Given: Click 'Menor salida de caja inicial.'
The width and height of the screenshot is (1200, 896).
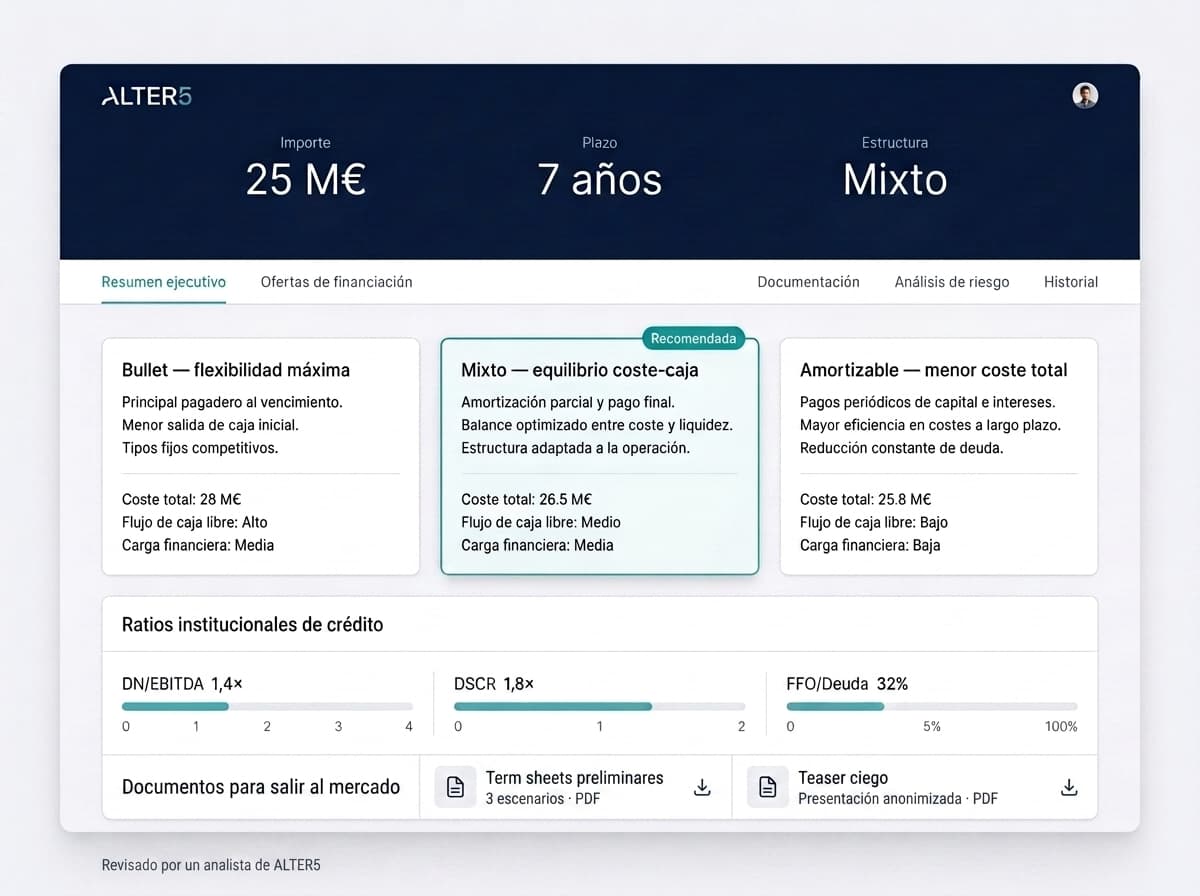Looking at the screenshot, I should tap(210, 425).
